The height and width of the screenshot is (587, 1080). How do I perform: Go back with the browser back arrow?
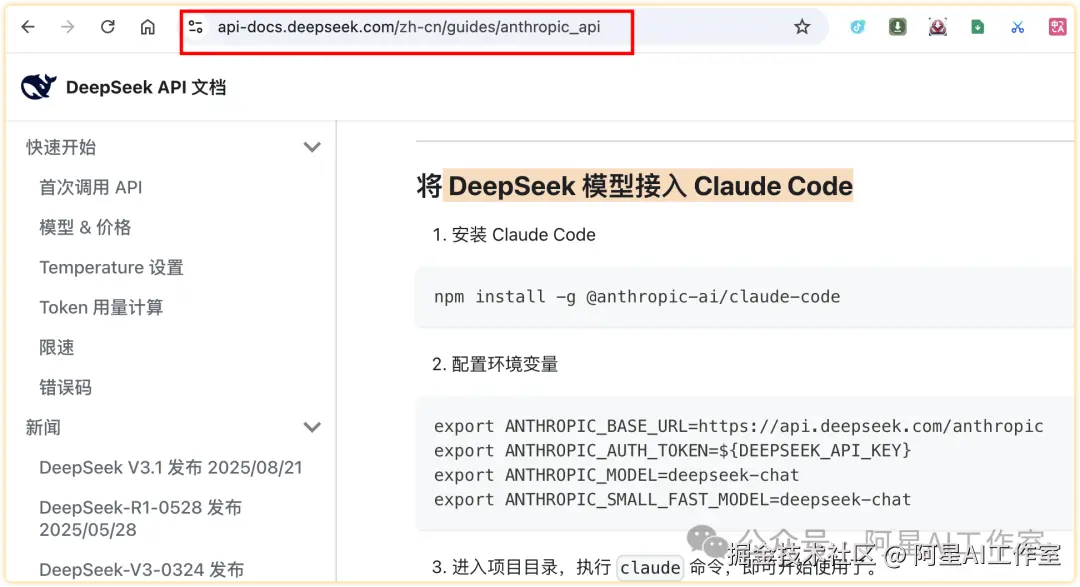pos(28,27)
